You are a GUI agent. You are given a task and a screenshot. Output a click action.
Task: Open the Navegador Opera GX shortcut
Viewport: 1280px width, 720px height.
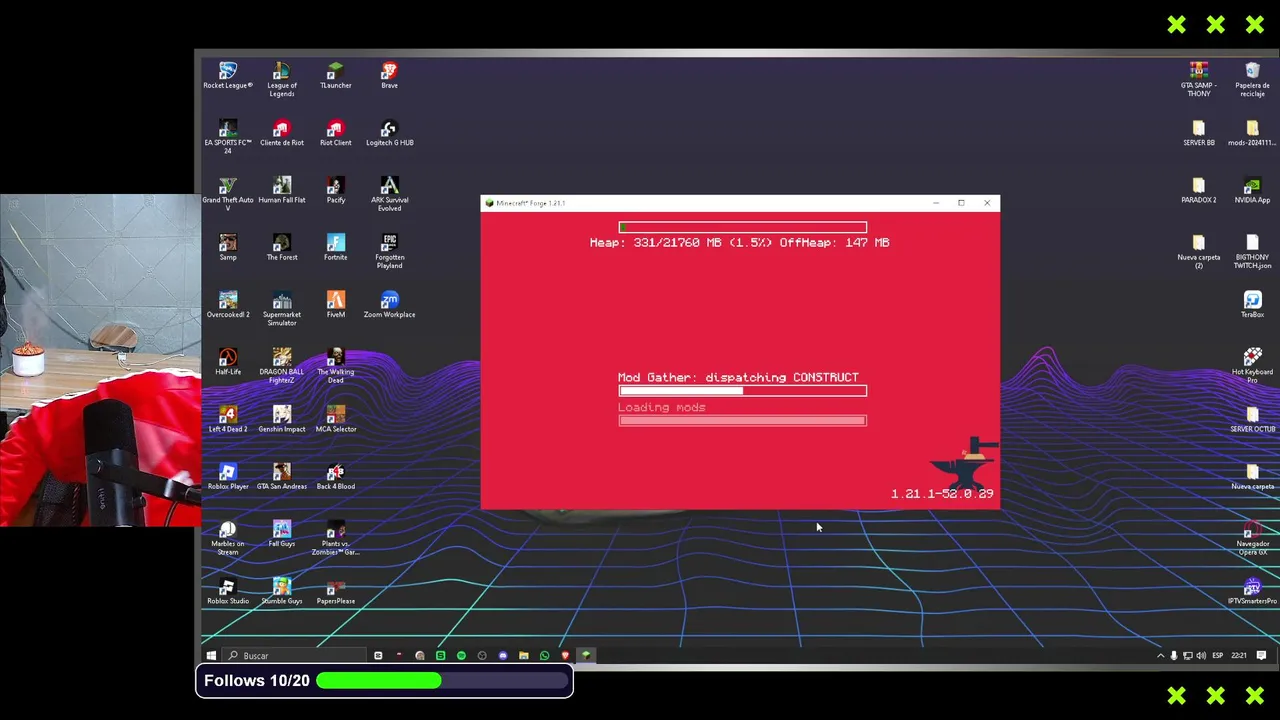click(1253, 537)
